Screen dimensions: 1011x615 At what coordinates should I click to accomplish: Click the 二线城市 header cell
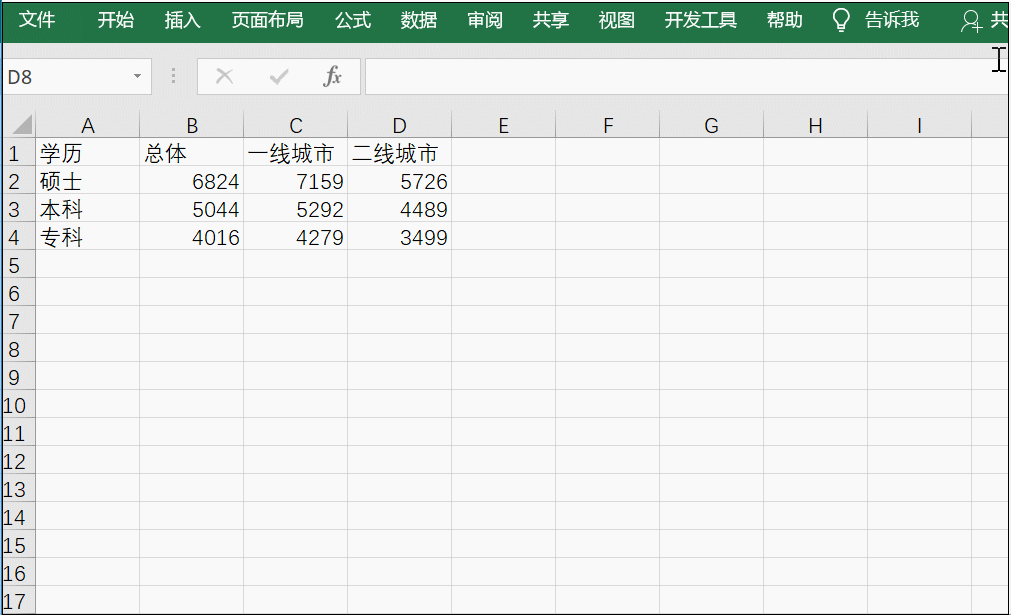tap(399, 154)
